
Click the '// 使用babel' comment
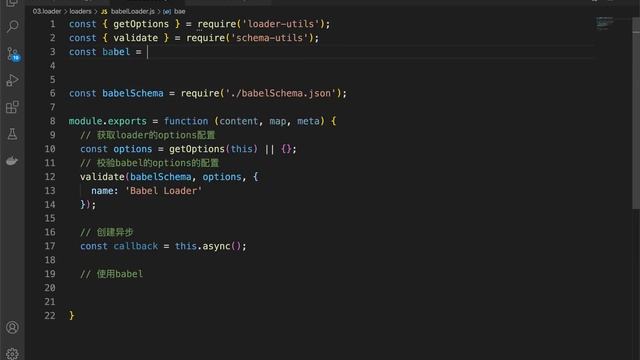coord(111,274)
